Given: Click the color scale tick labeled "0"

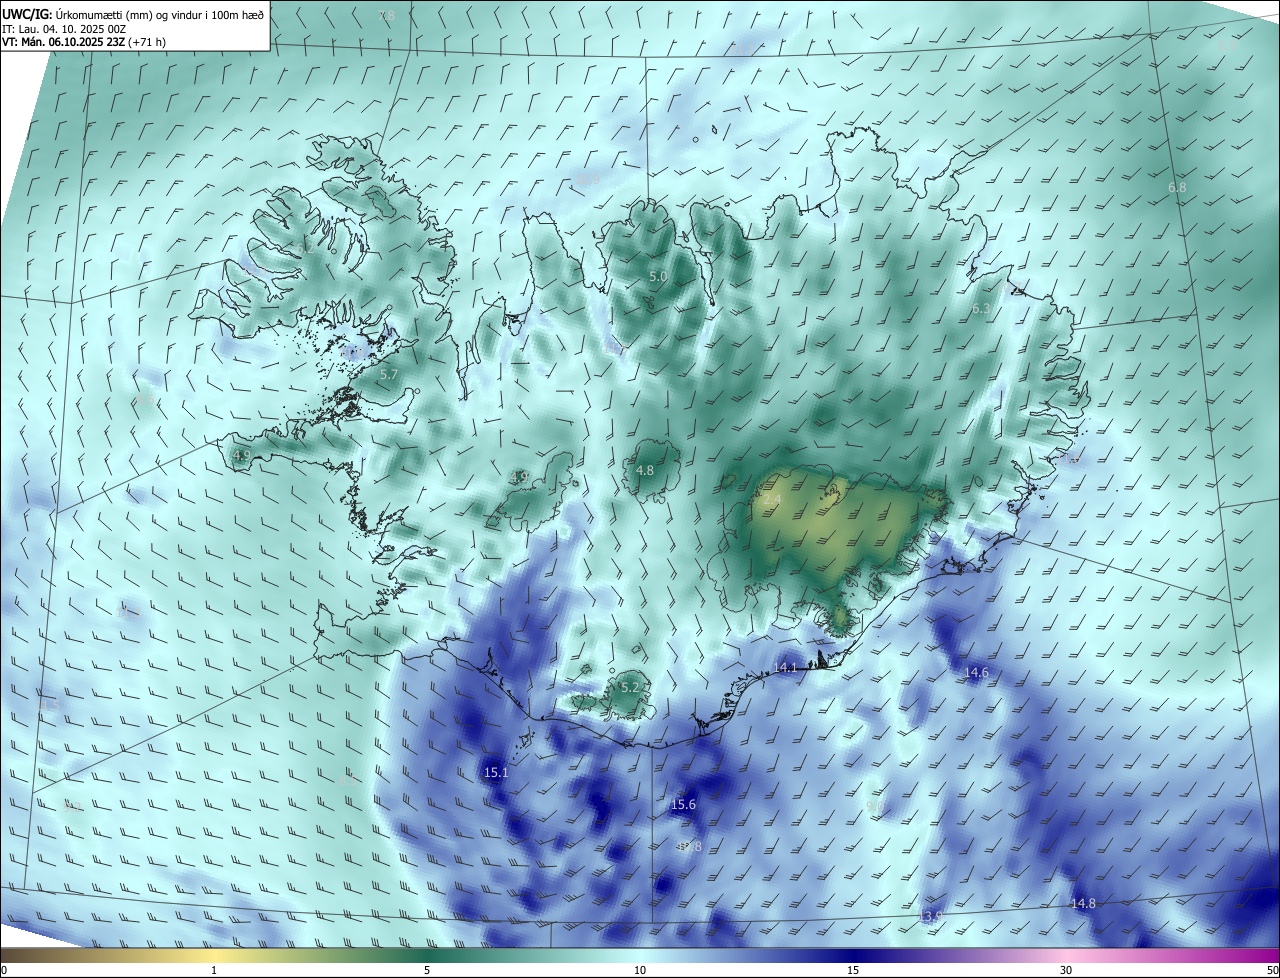Looking at the screenshot, I should (x=4, y=970).
